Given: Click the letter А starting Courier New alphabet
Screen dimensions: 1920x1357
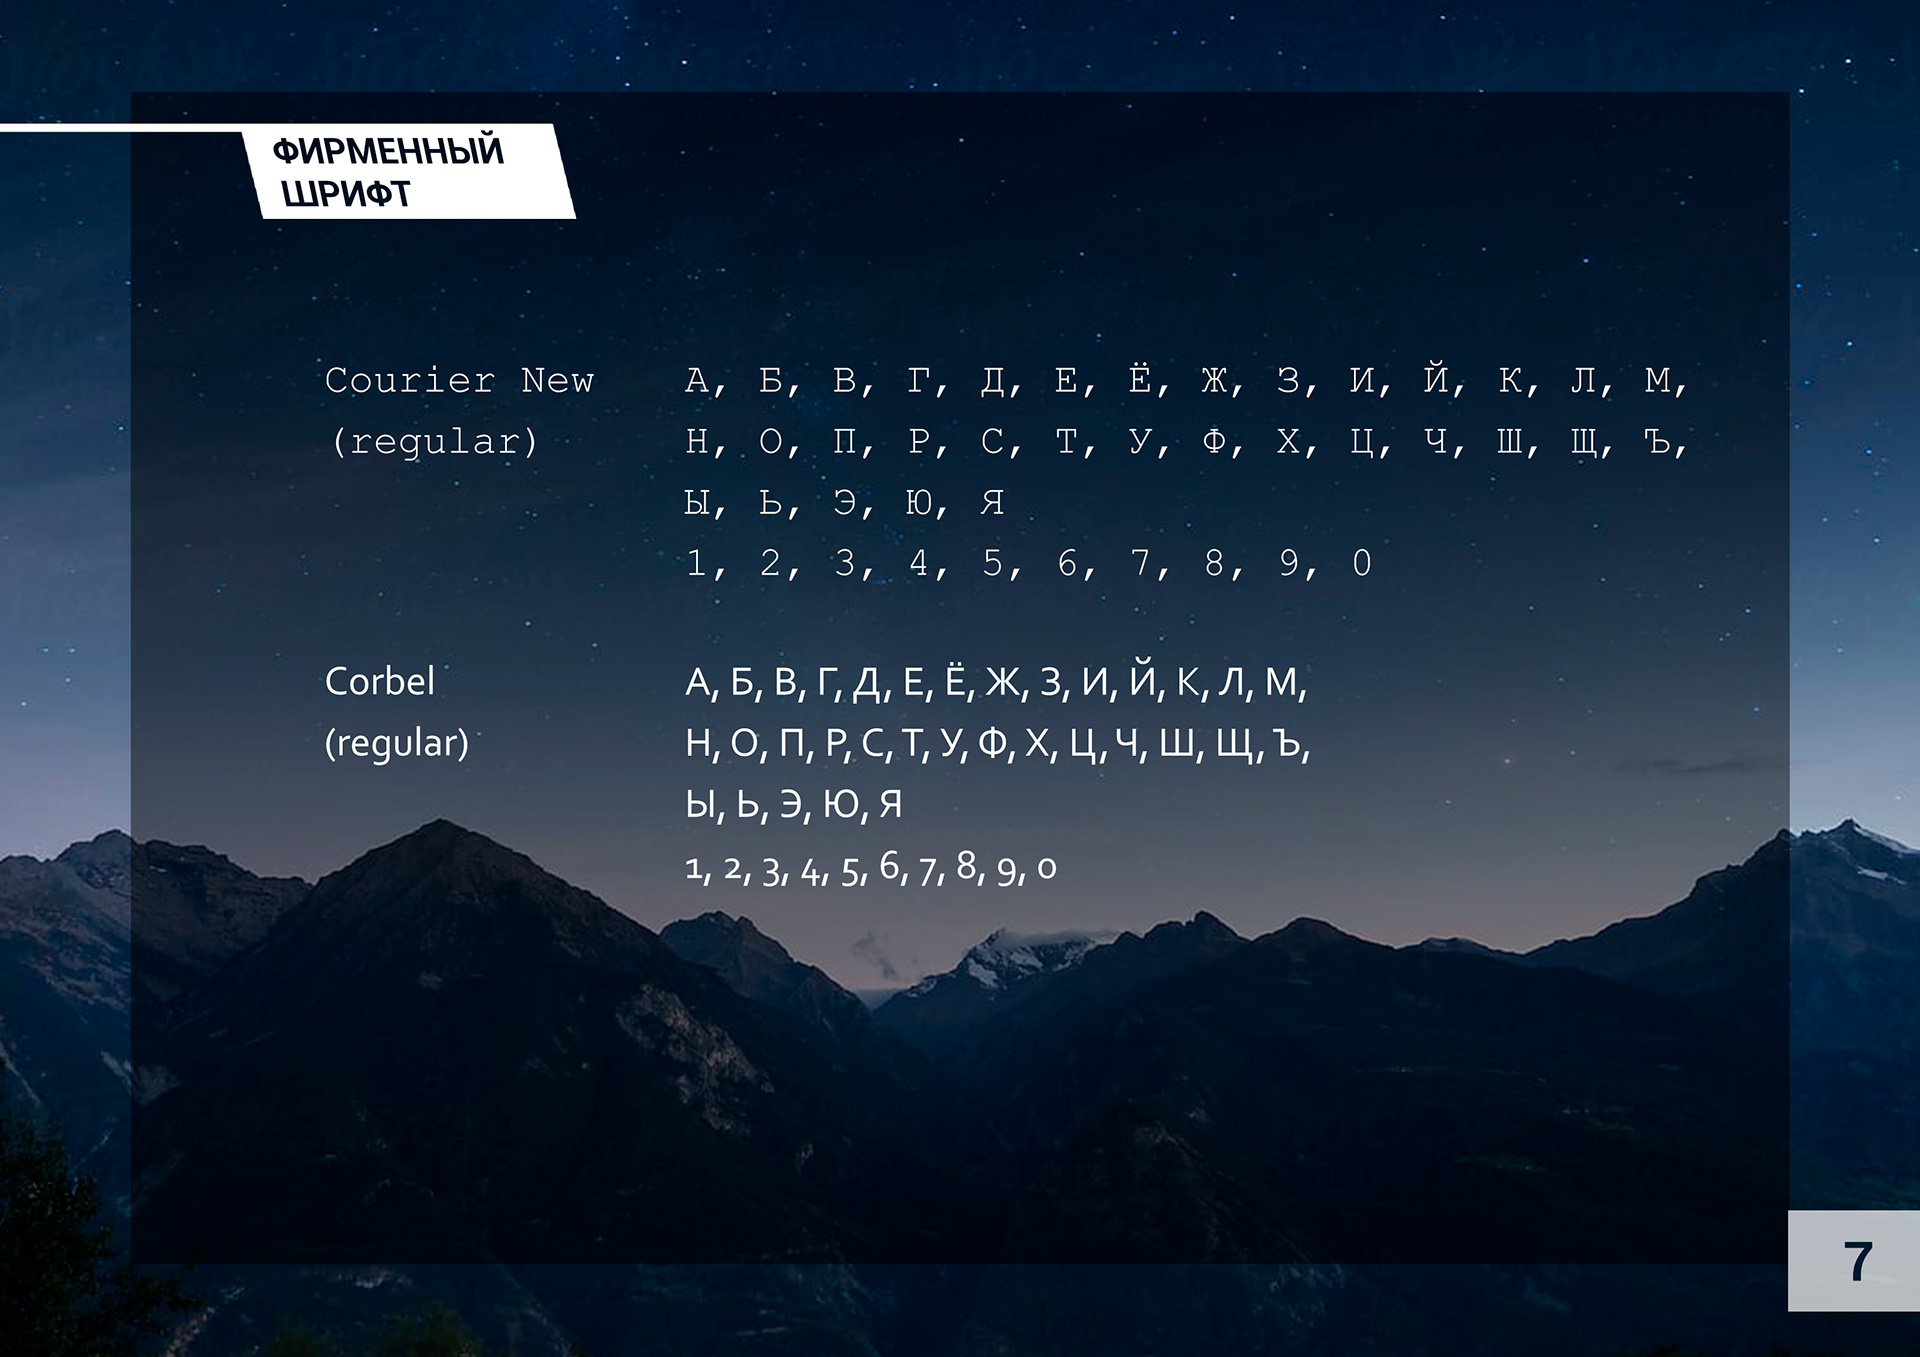Looking at the screenshot, I should 697,380.
